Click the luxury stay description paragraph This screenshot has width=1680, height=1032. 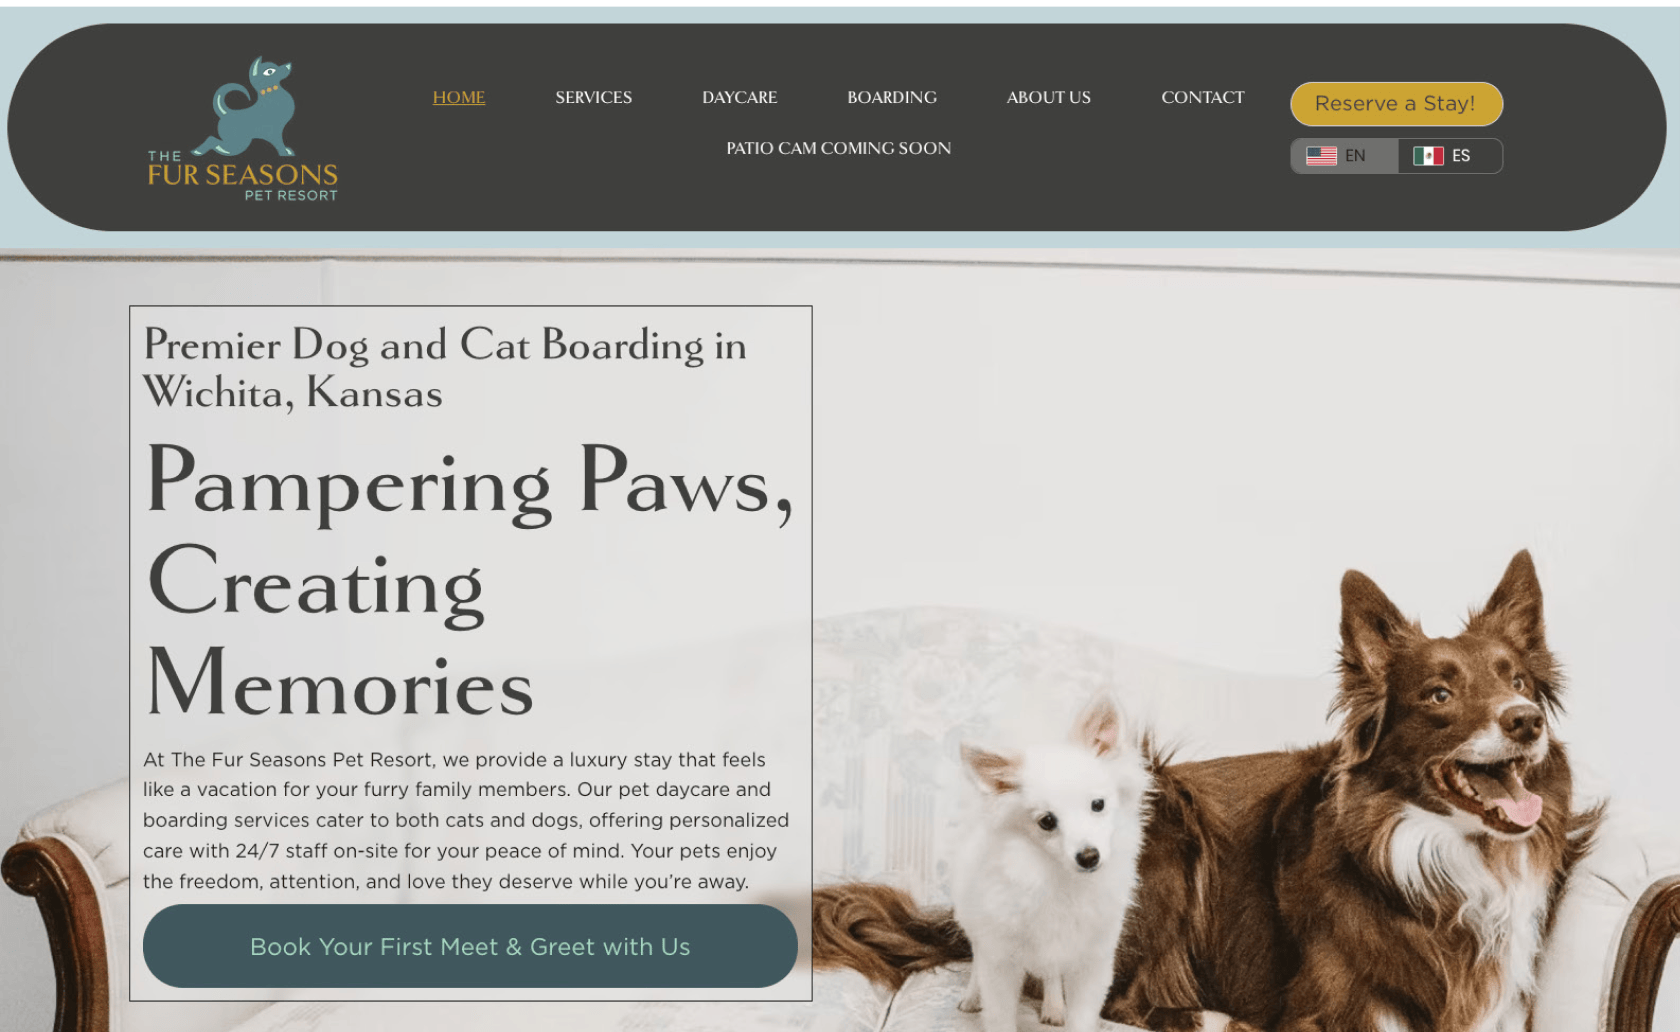pyautogui.click(x=466, y=820)
